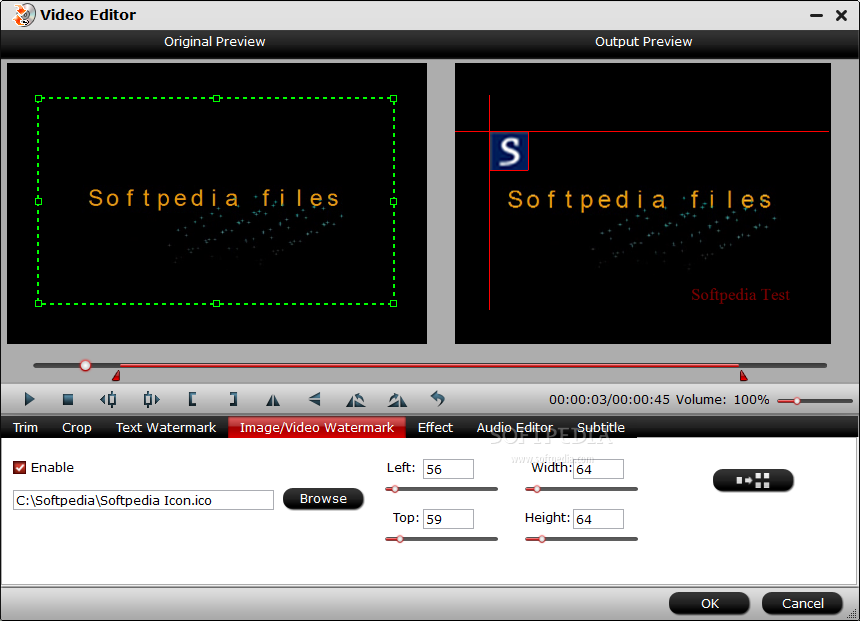Click the watermark file path field

click(x=143, y=500)
